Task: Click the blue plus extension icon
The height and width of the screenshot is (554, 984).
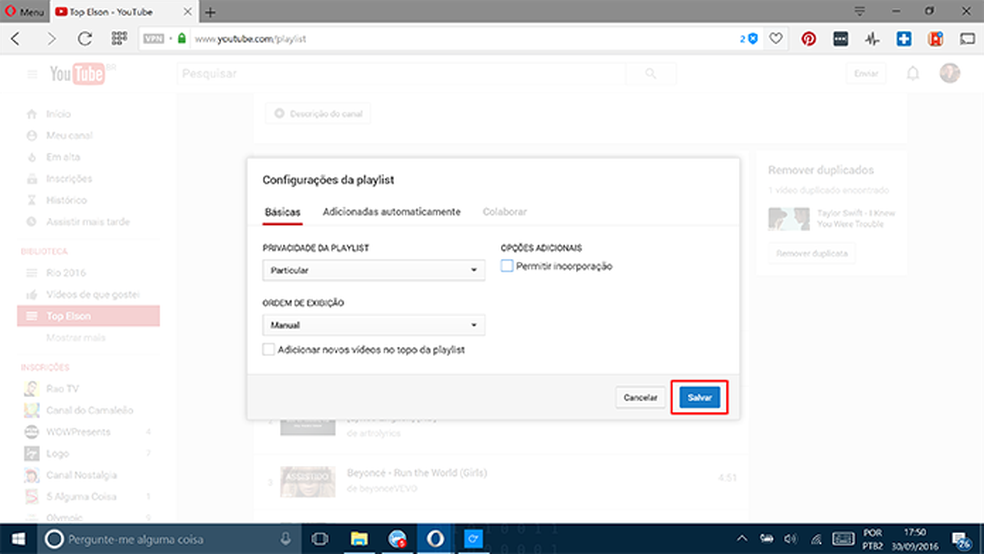Action: (x=904, y=39)
